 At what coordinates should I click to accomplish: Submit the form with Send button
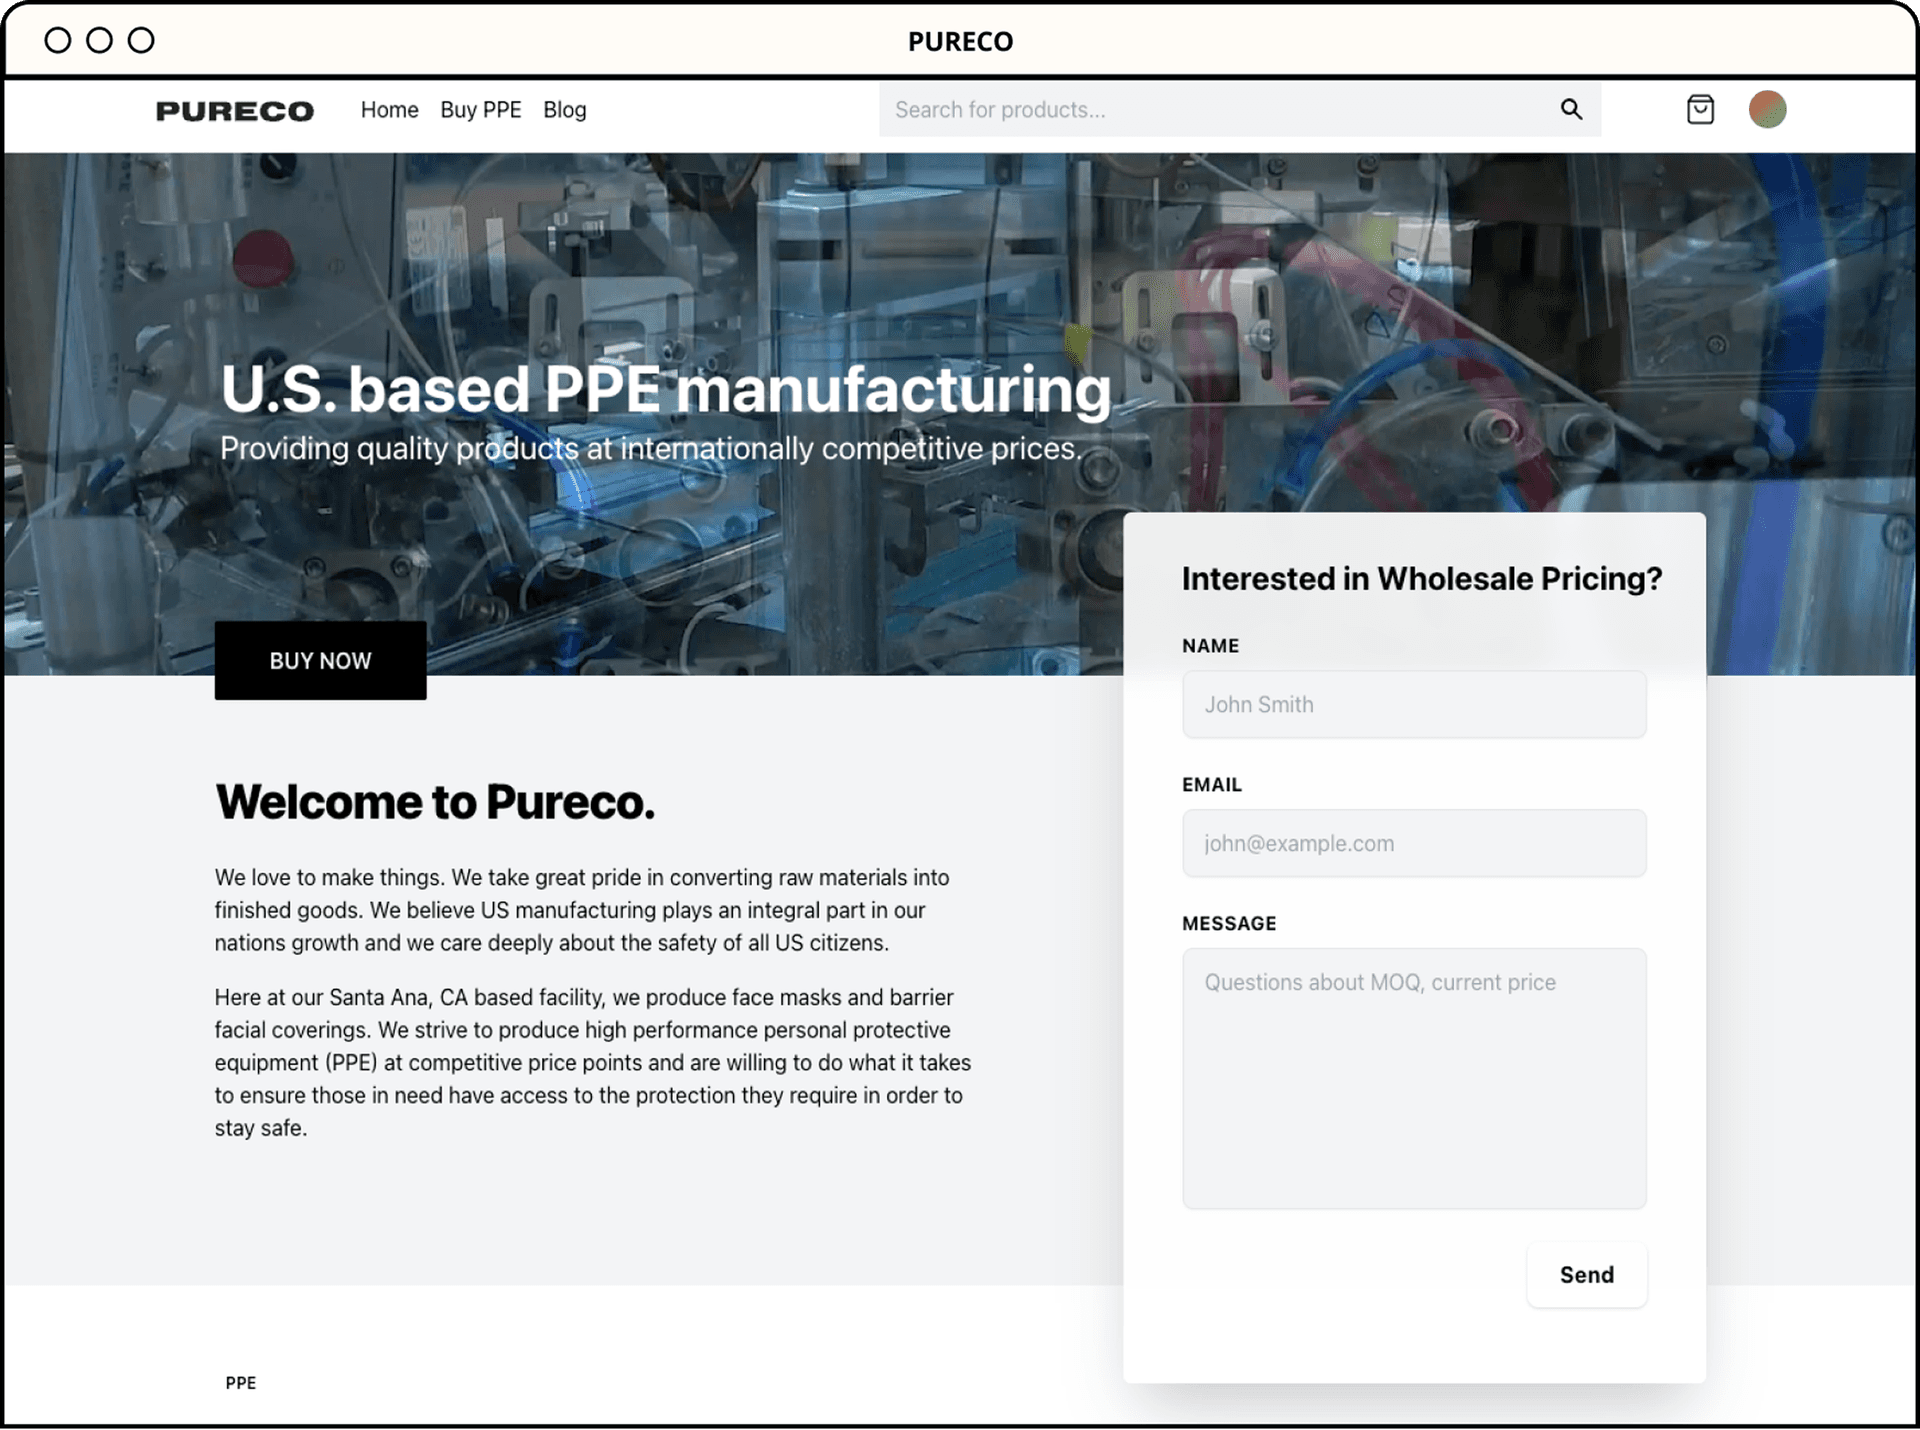click(x=1586, y=1274)
